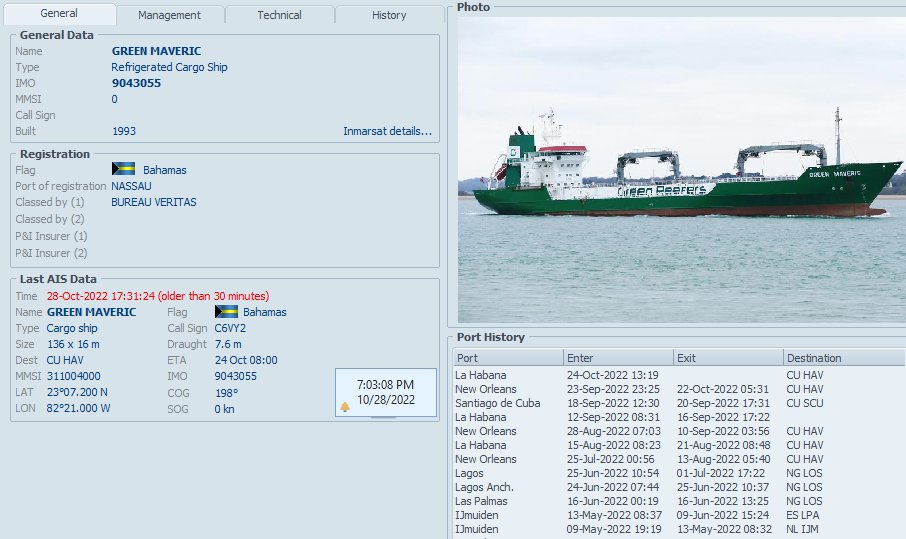Click the Bahamas flag icon in Last AIS Data
Screen dimensions: 906x539
226,311
